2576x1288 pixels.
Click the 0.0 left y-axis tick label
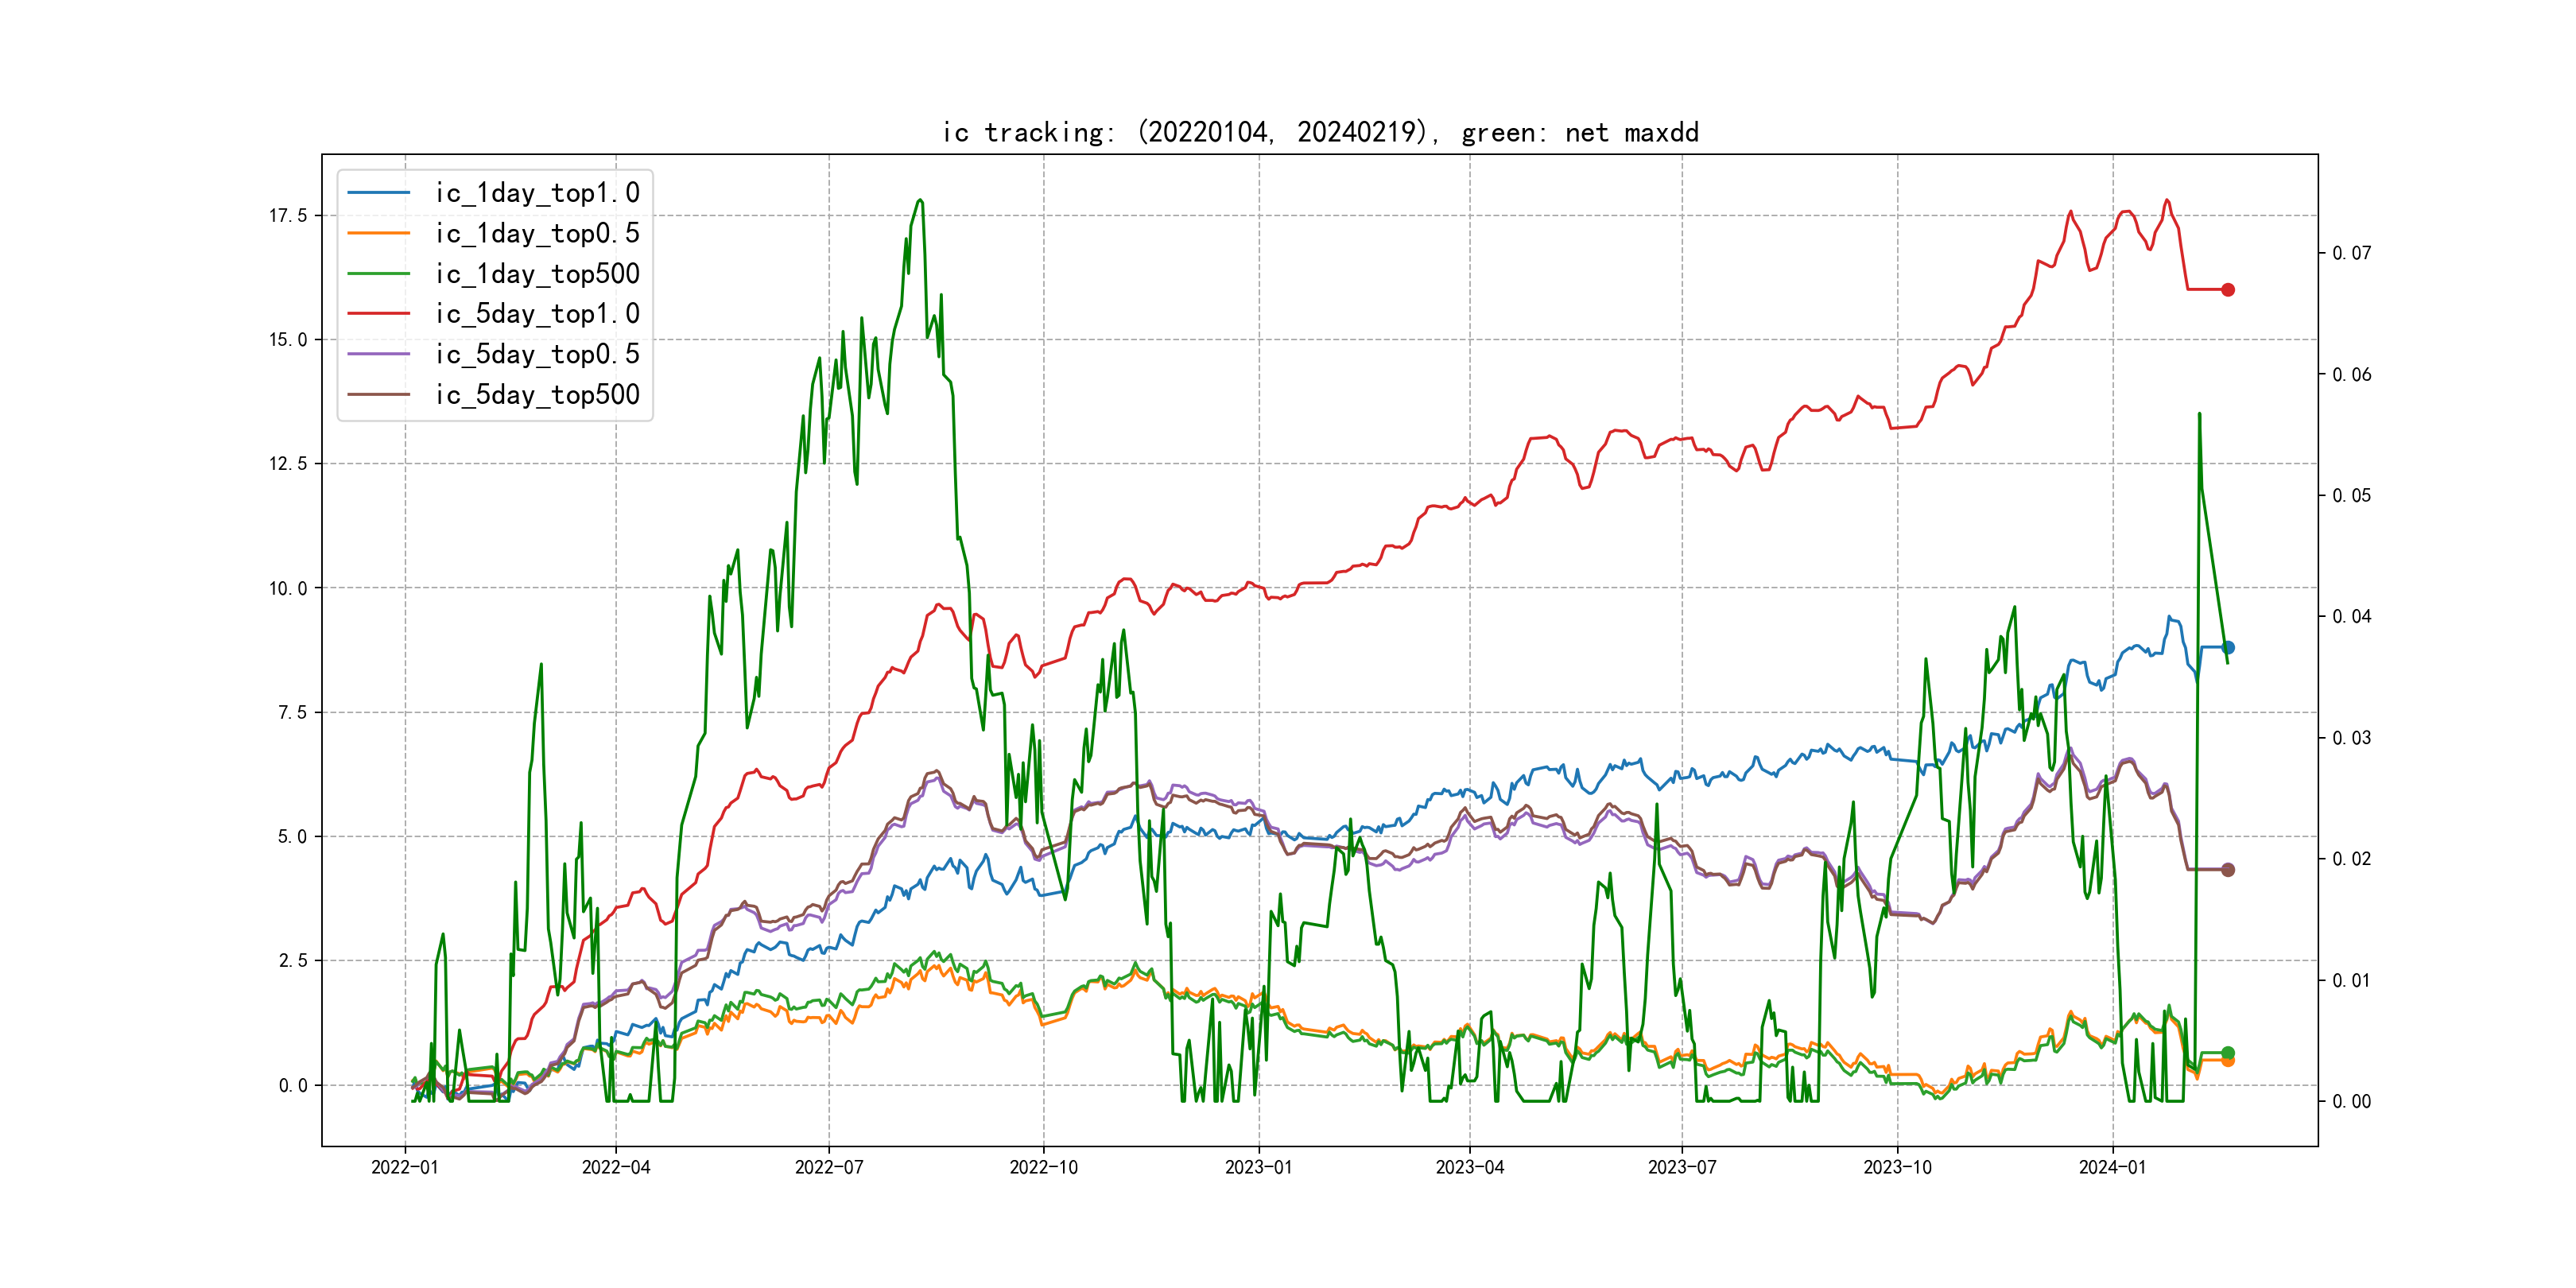[x=293, y=1086]
